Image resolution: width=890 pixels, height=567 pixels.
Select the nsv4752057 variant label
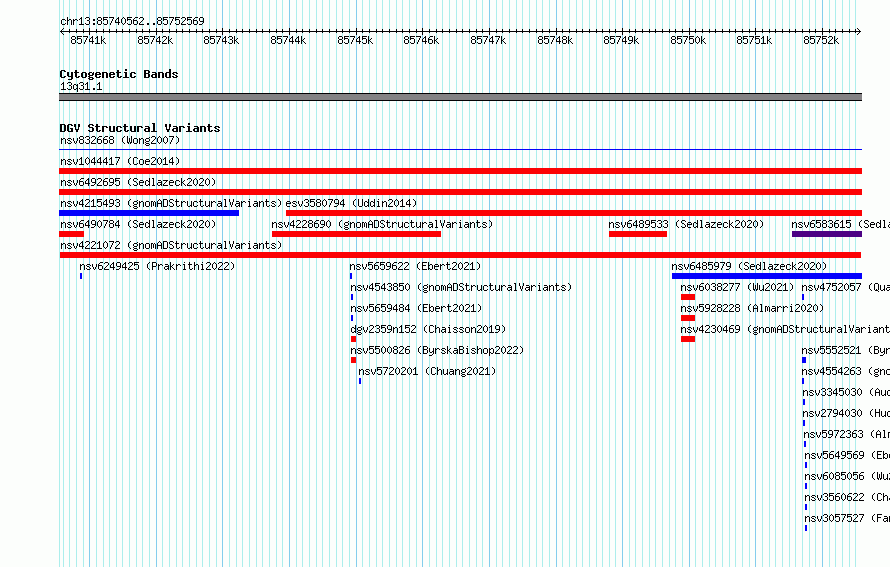coord(845,287)
